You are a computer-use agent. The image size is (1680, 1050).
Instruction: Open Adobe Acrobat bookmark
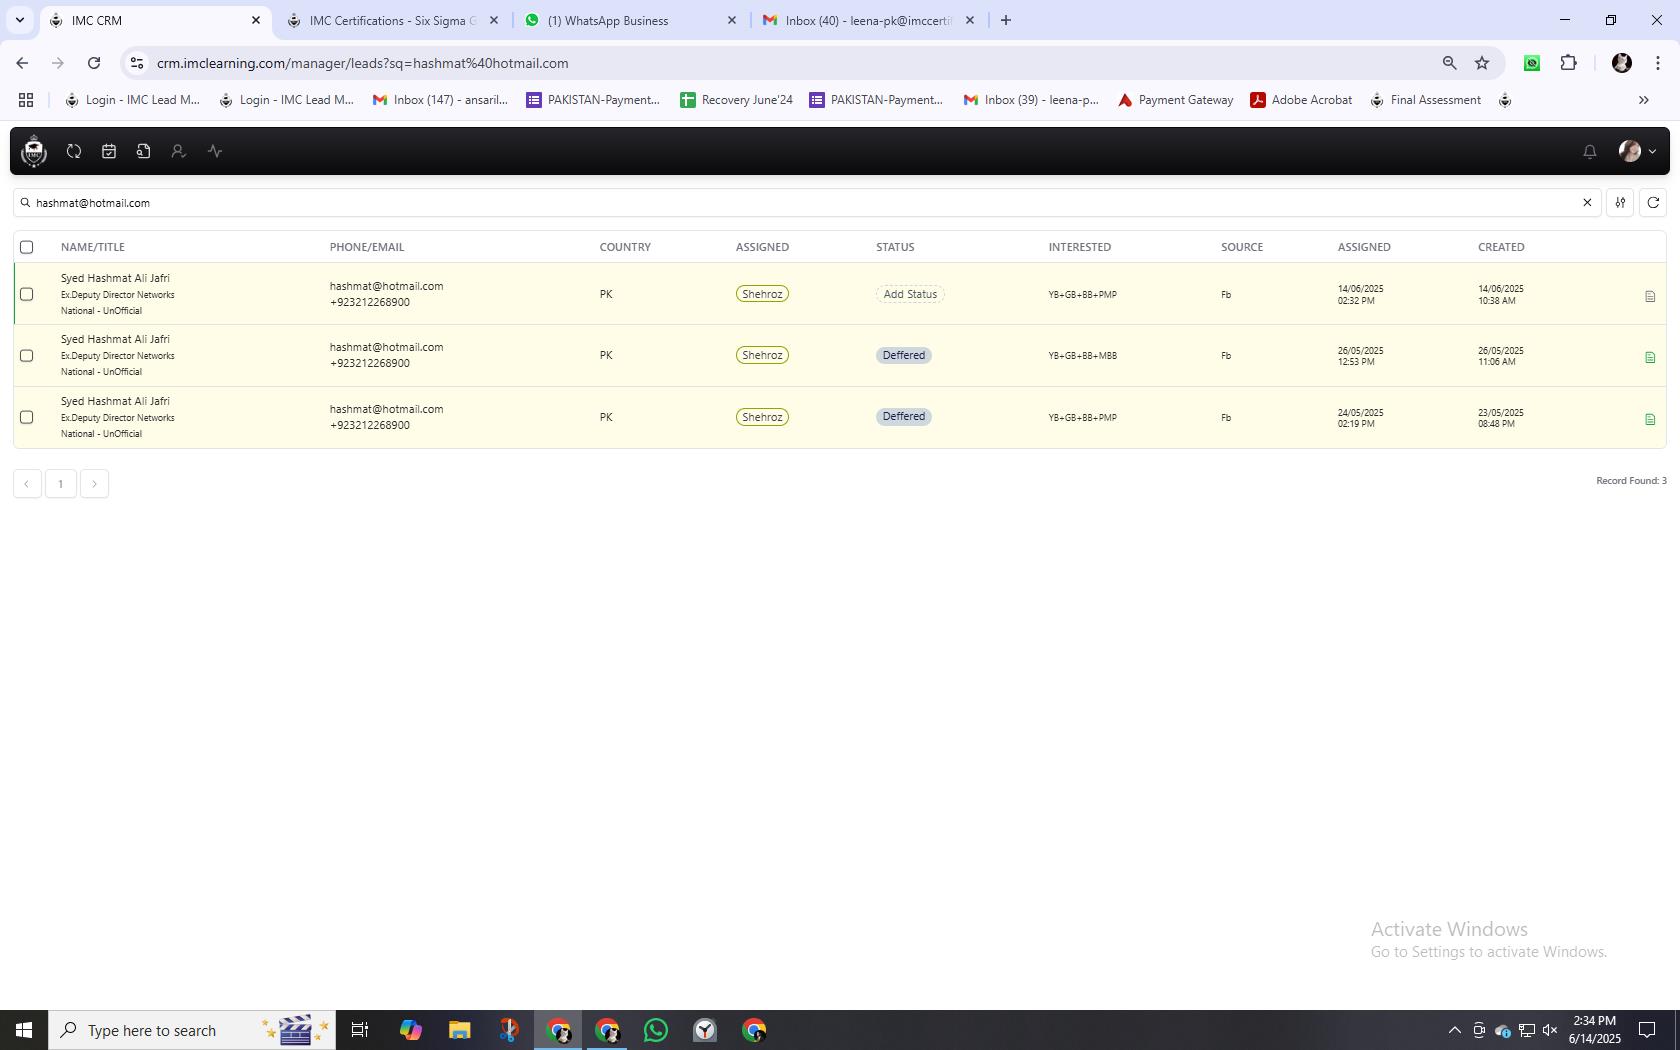click(1301, 100)
